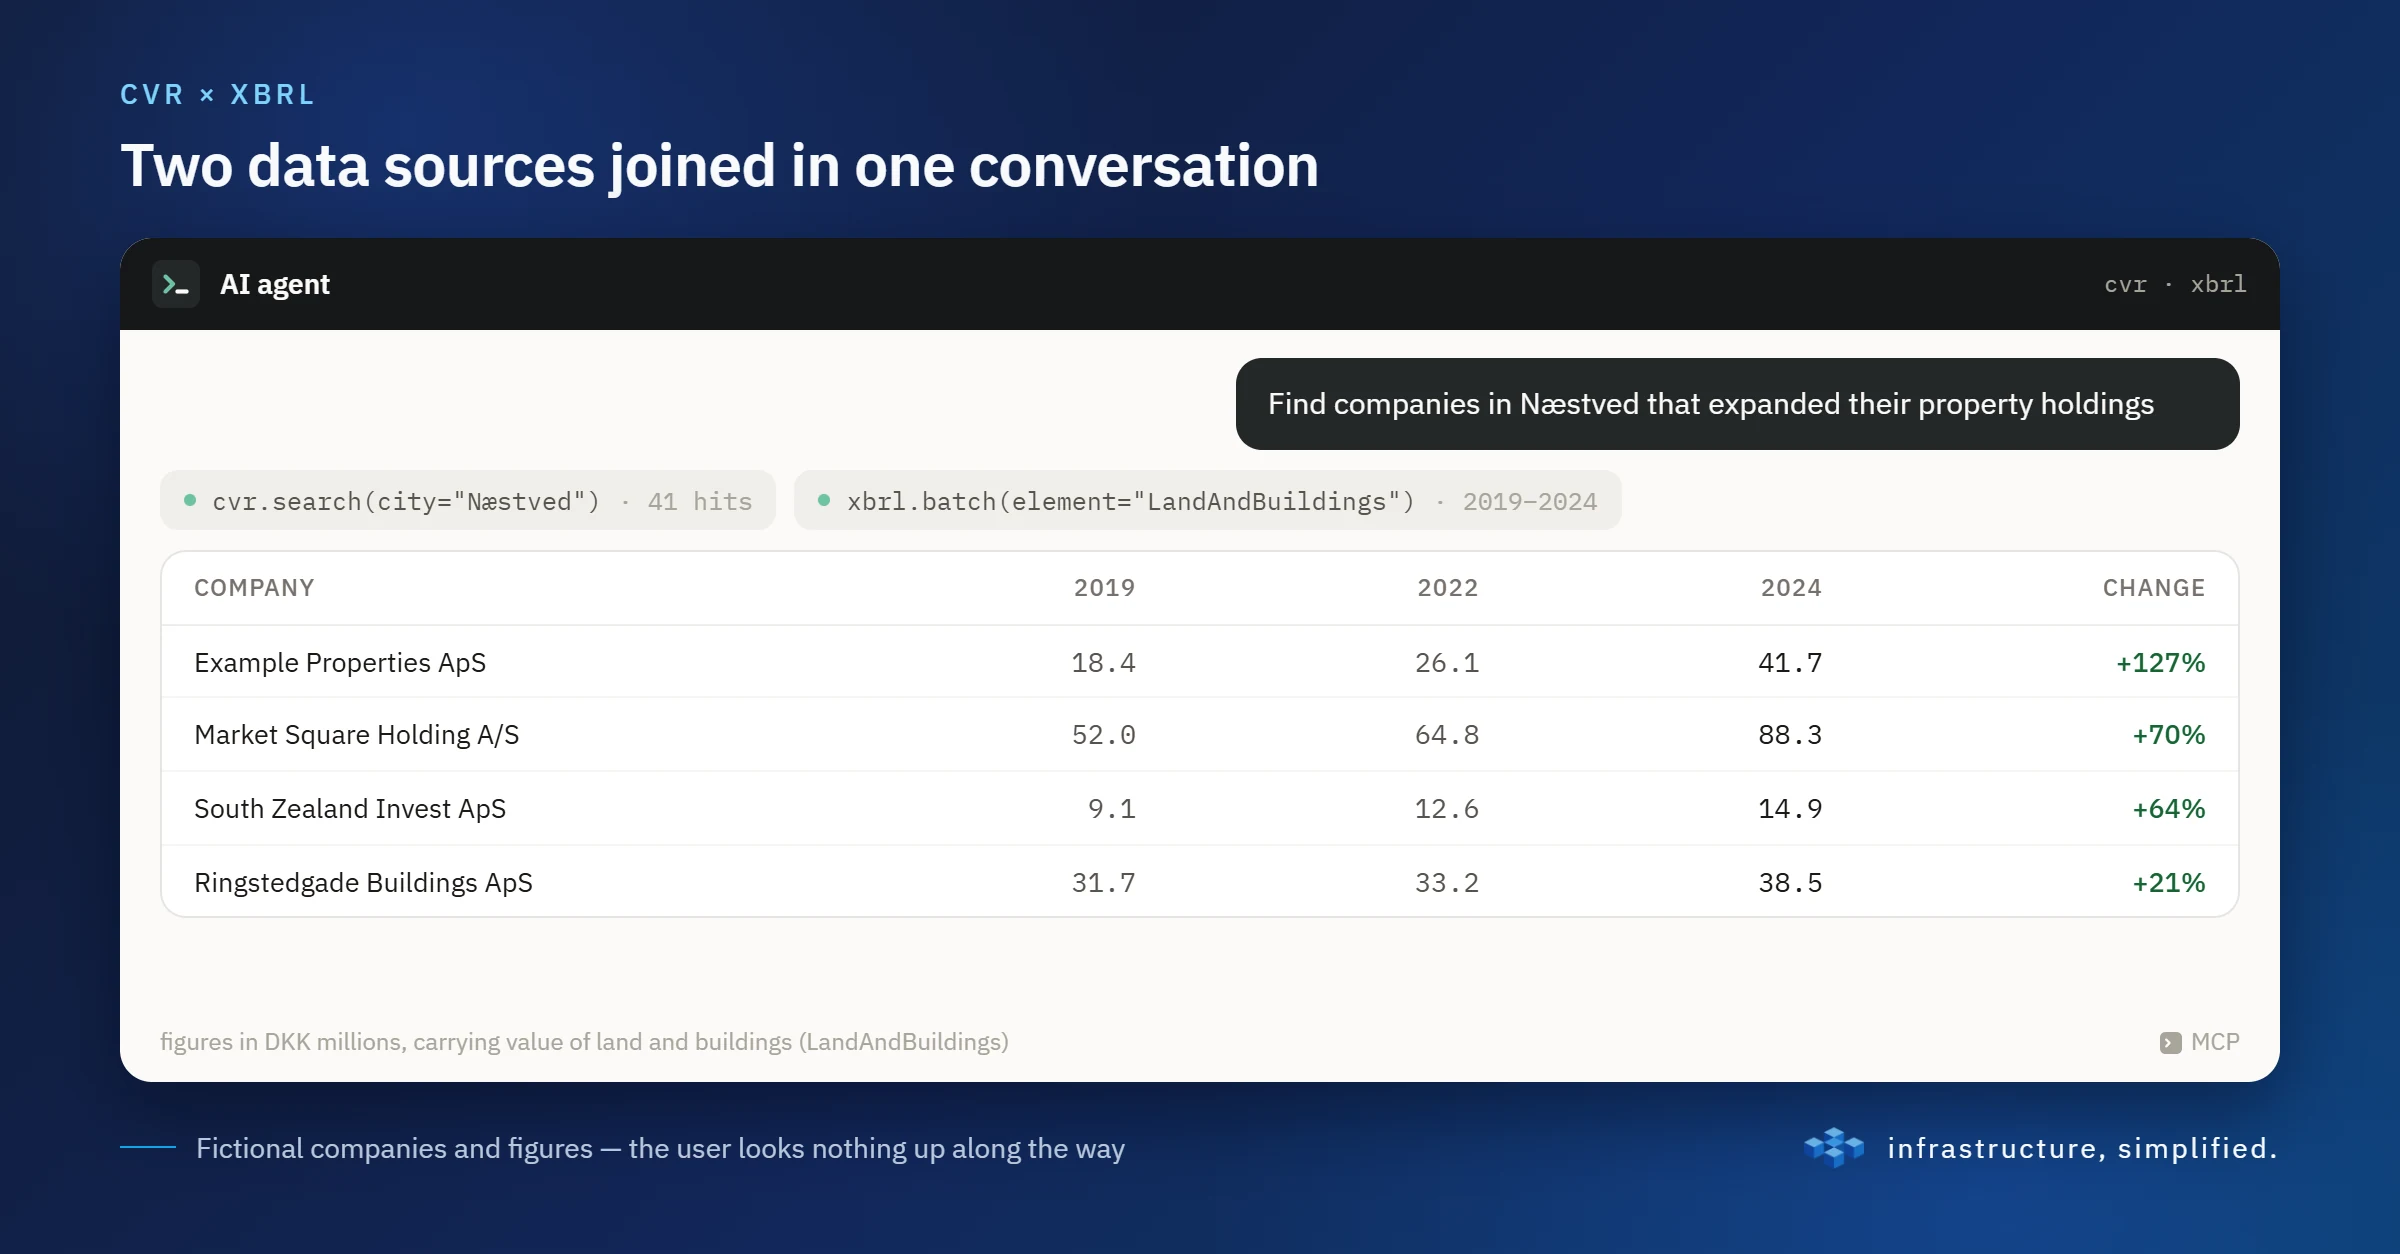2400x1254 pixels.
Task: Select South Zealand Invest ApS company name
Action: 350,809
